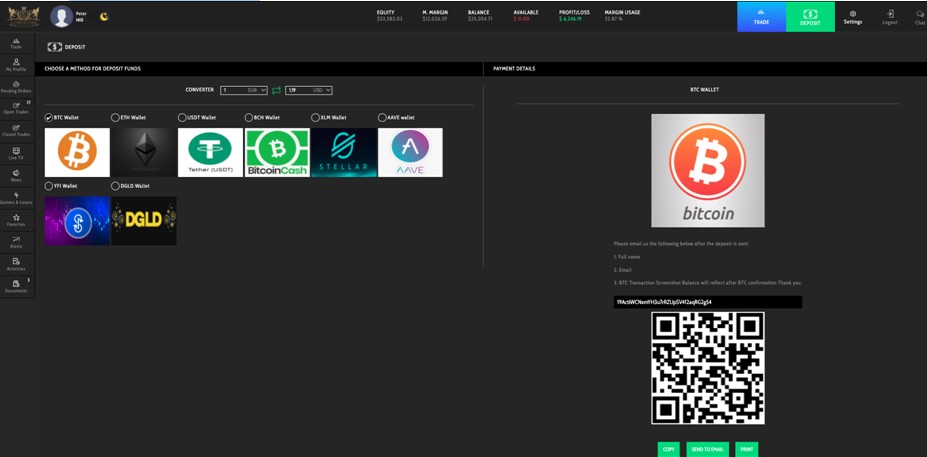Open Gainers & Losers in the sidebar
Image resolution: width=927 pixels, height=457 pixels.
coord(17,198)
